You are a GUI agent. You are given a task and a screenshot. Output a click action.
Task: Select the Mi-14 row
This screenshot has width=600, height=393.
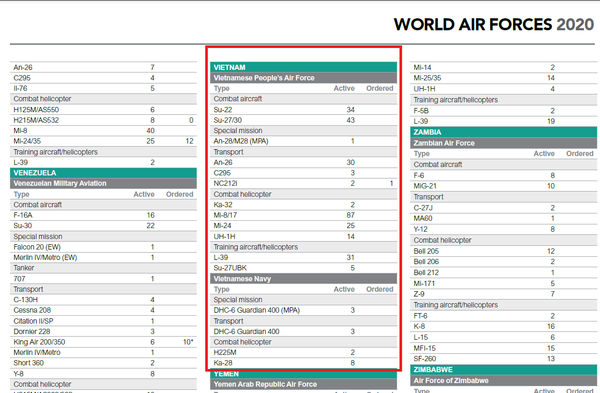503,67
